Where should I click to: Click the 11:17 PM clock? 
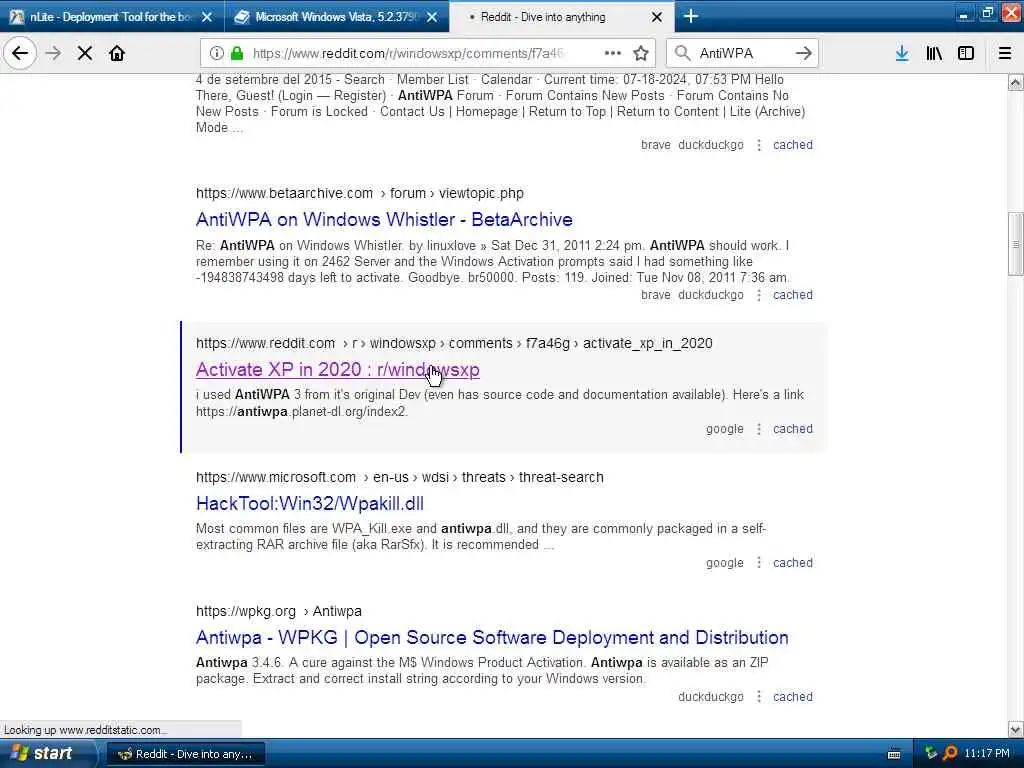click(x=987, y=754)
